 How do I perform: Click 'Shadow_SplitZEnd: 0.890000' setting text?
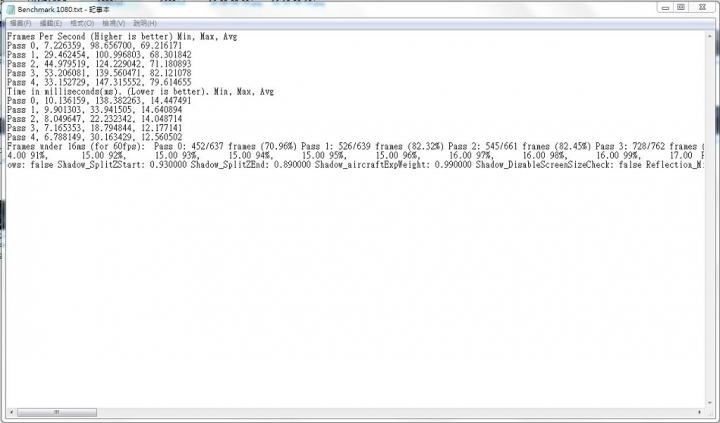[x=251, y=165]
